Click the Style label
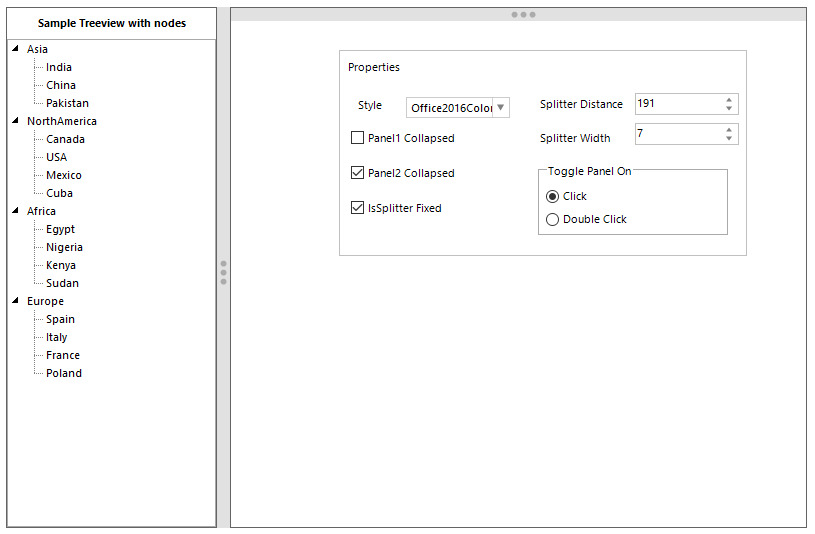This screenshot has height=534, width=815. [370, 105]
